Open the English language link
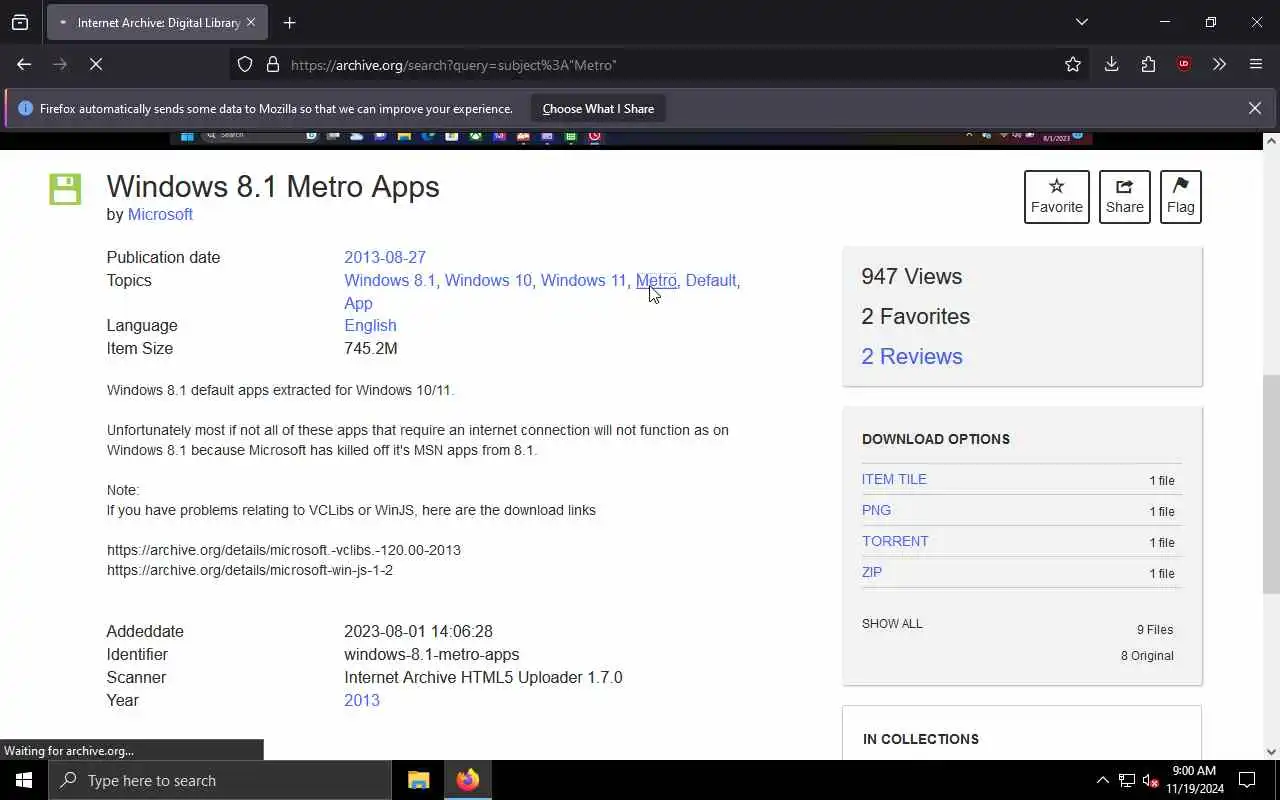This screenshot has width=1280, height=800. point(370,325)
